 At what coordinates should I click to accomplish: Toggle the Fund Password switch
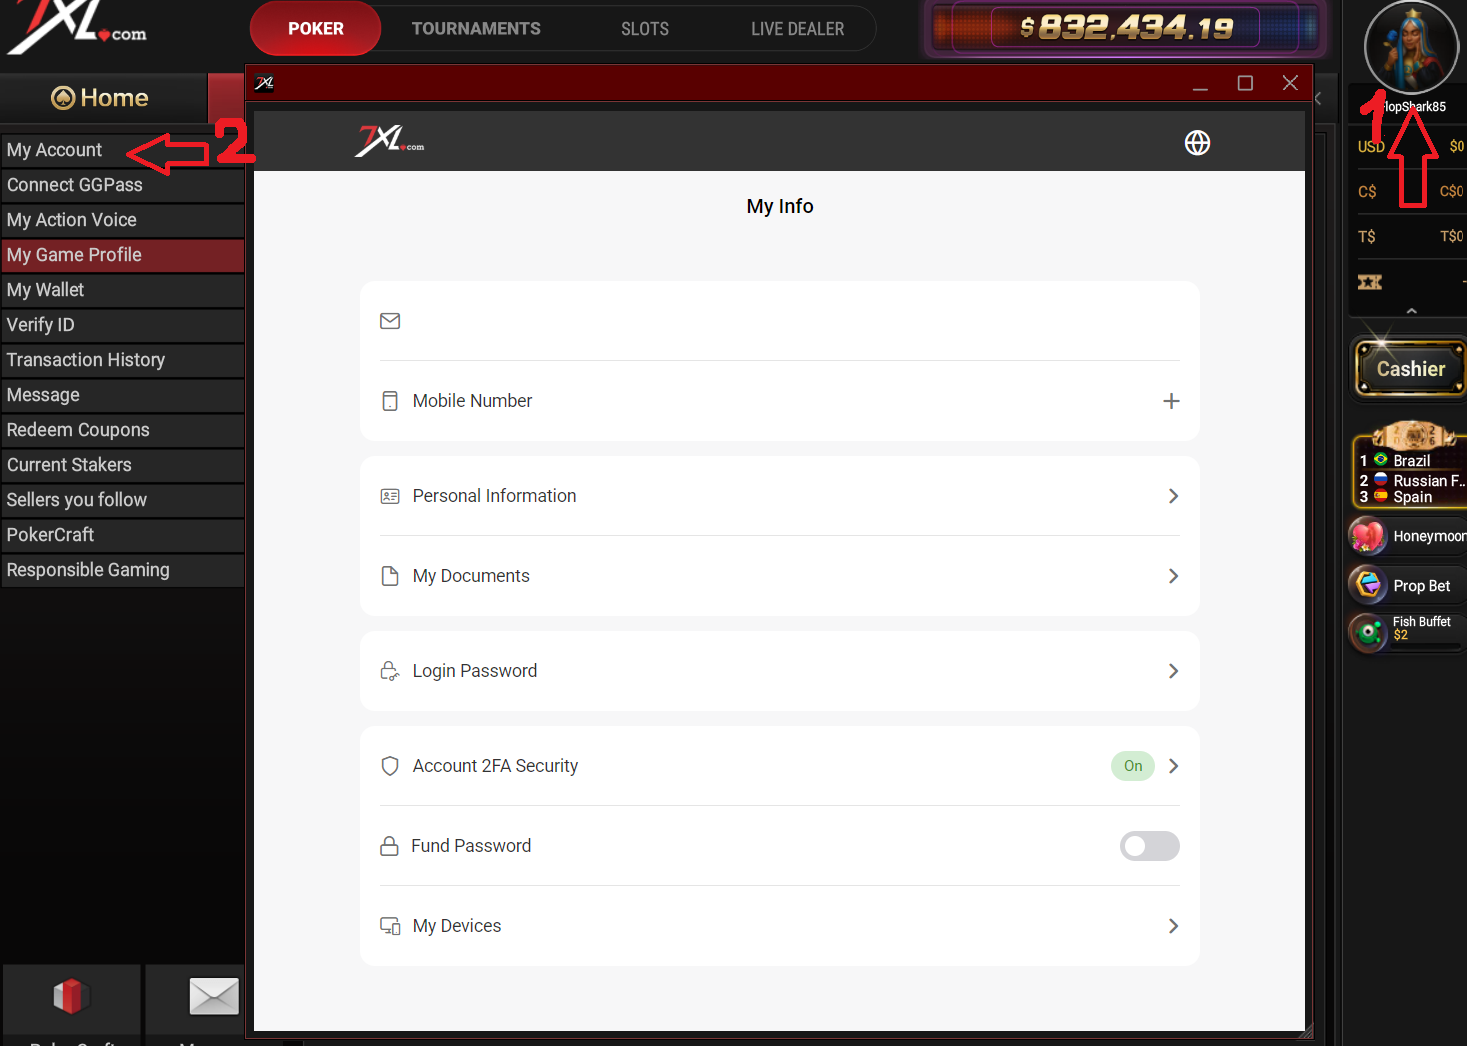(x=1149, y=846)
